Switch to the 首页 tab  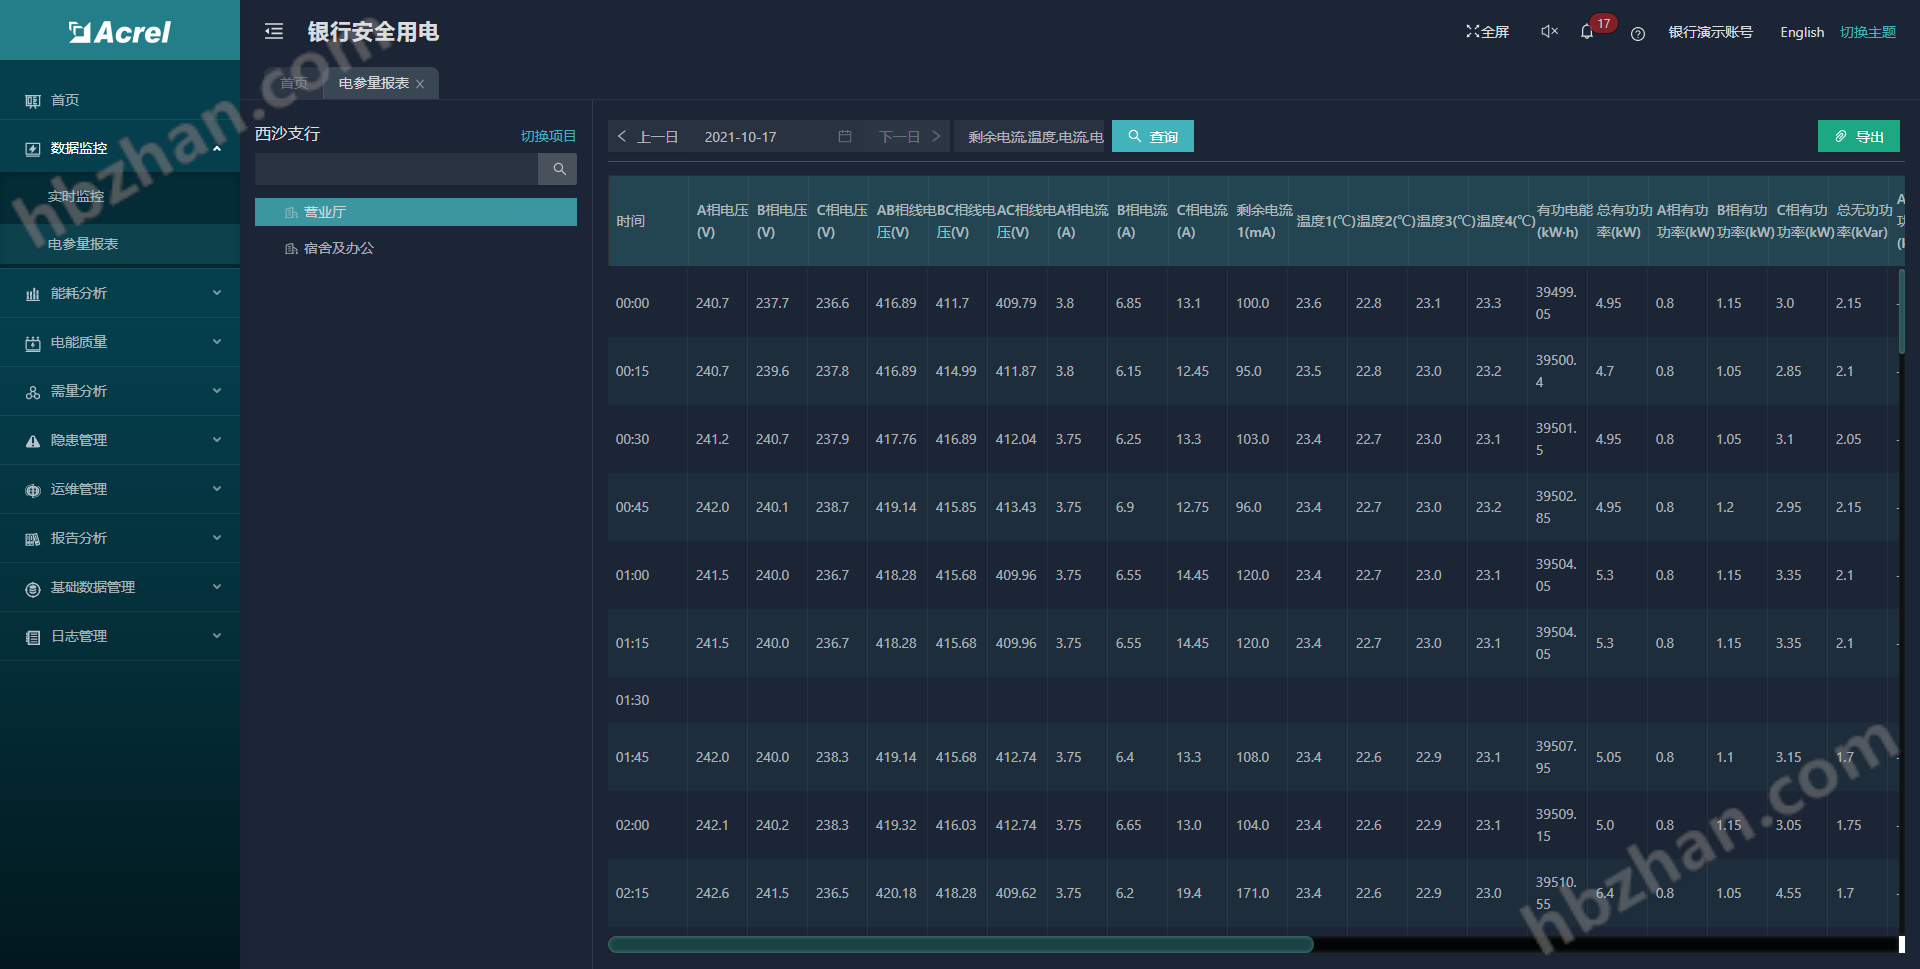[x=293, y=83]
